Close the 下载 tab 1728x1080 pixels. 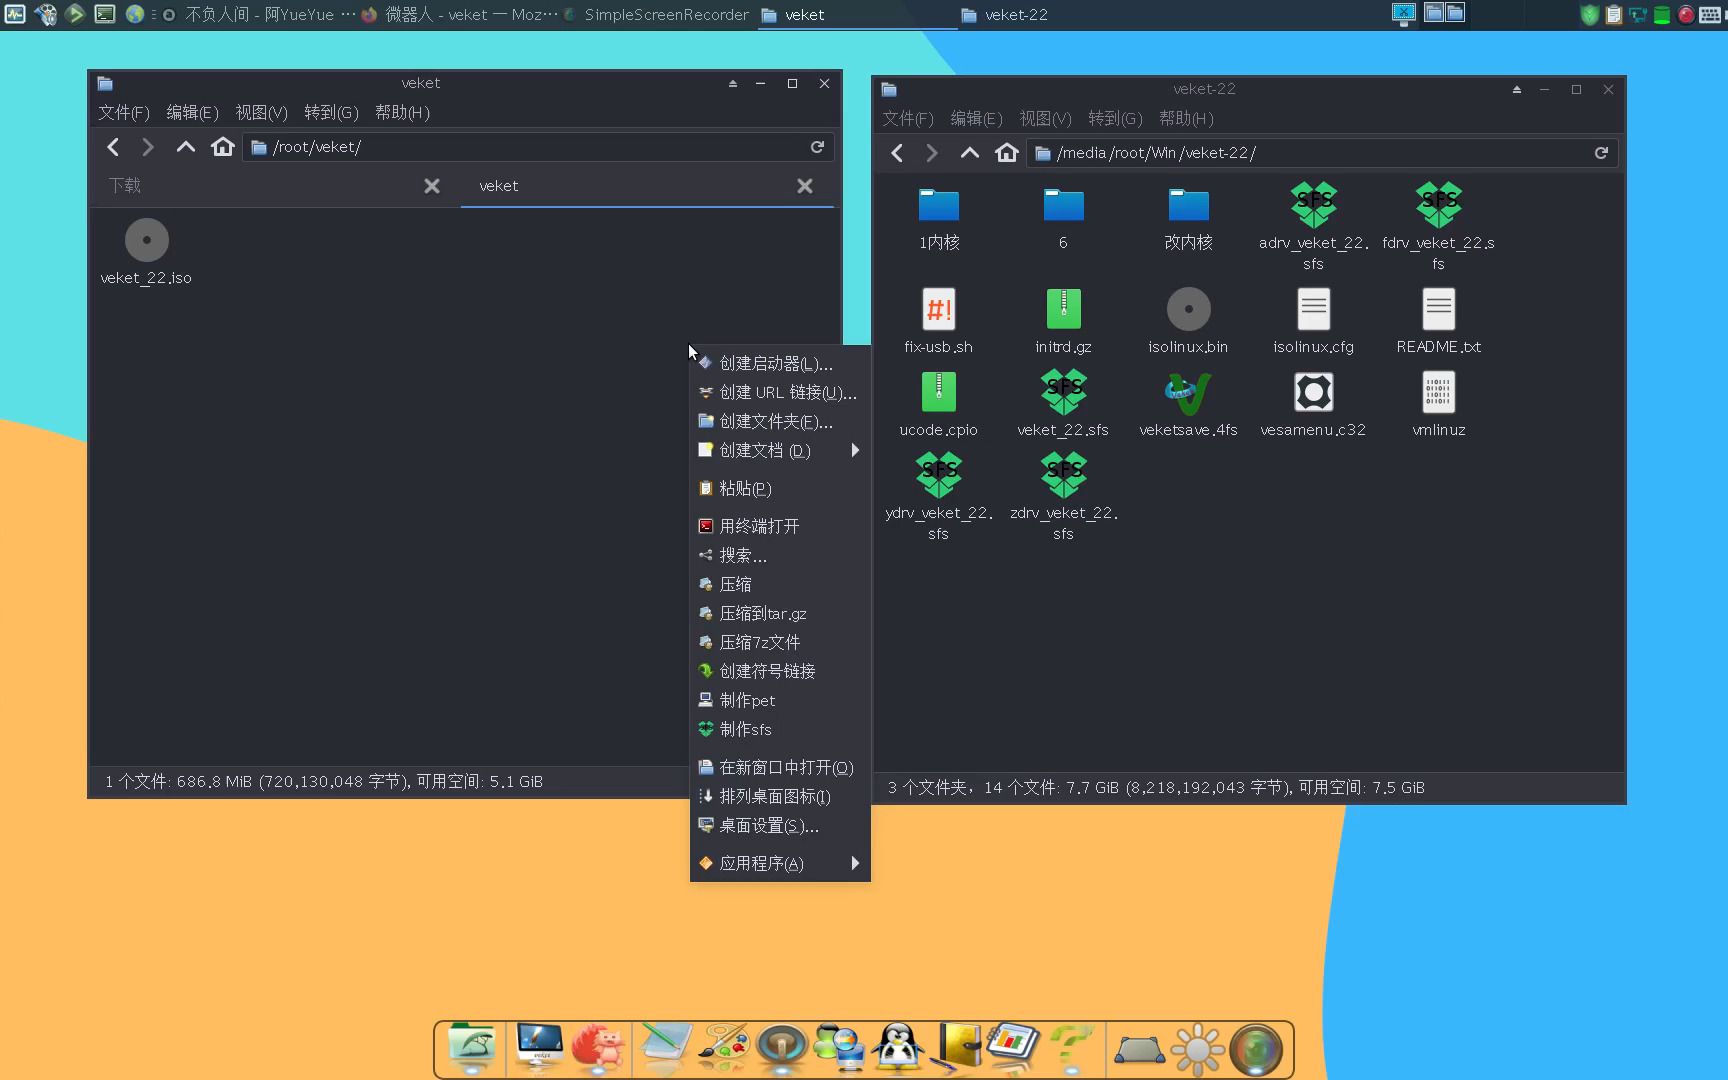(432, 186)
